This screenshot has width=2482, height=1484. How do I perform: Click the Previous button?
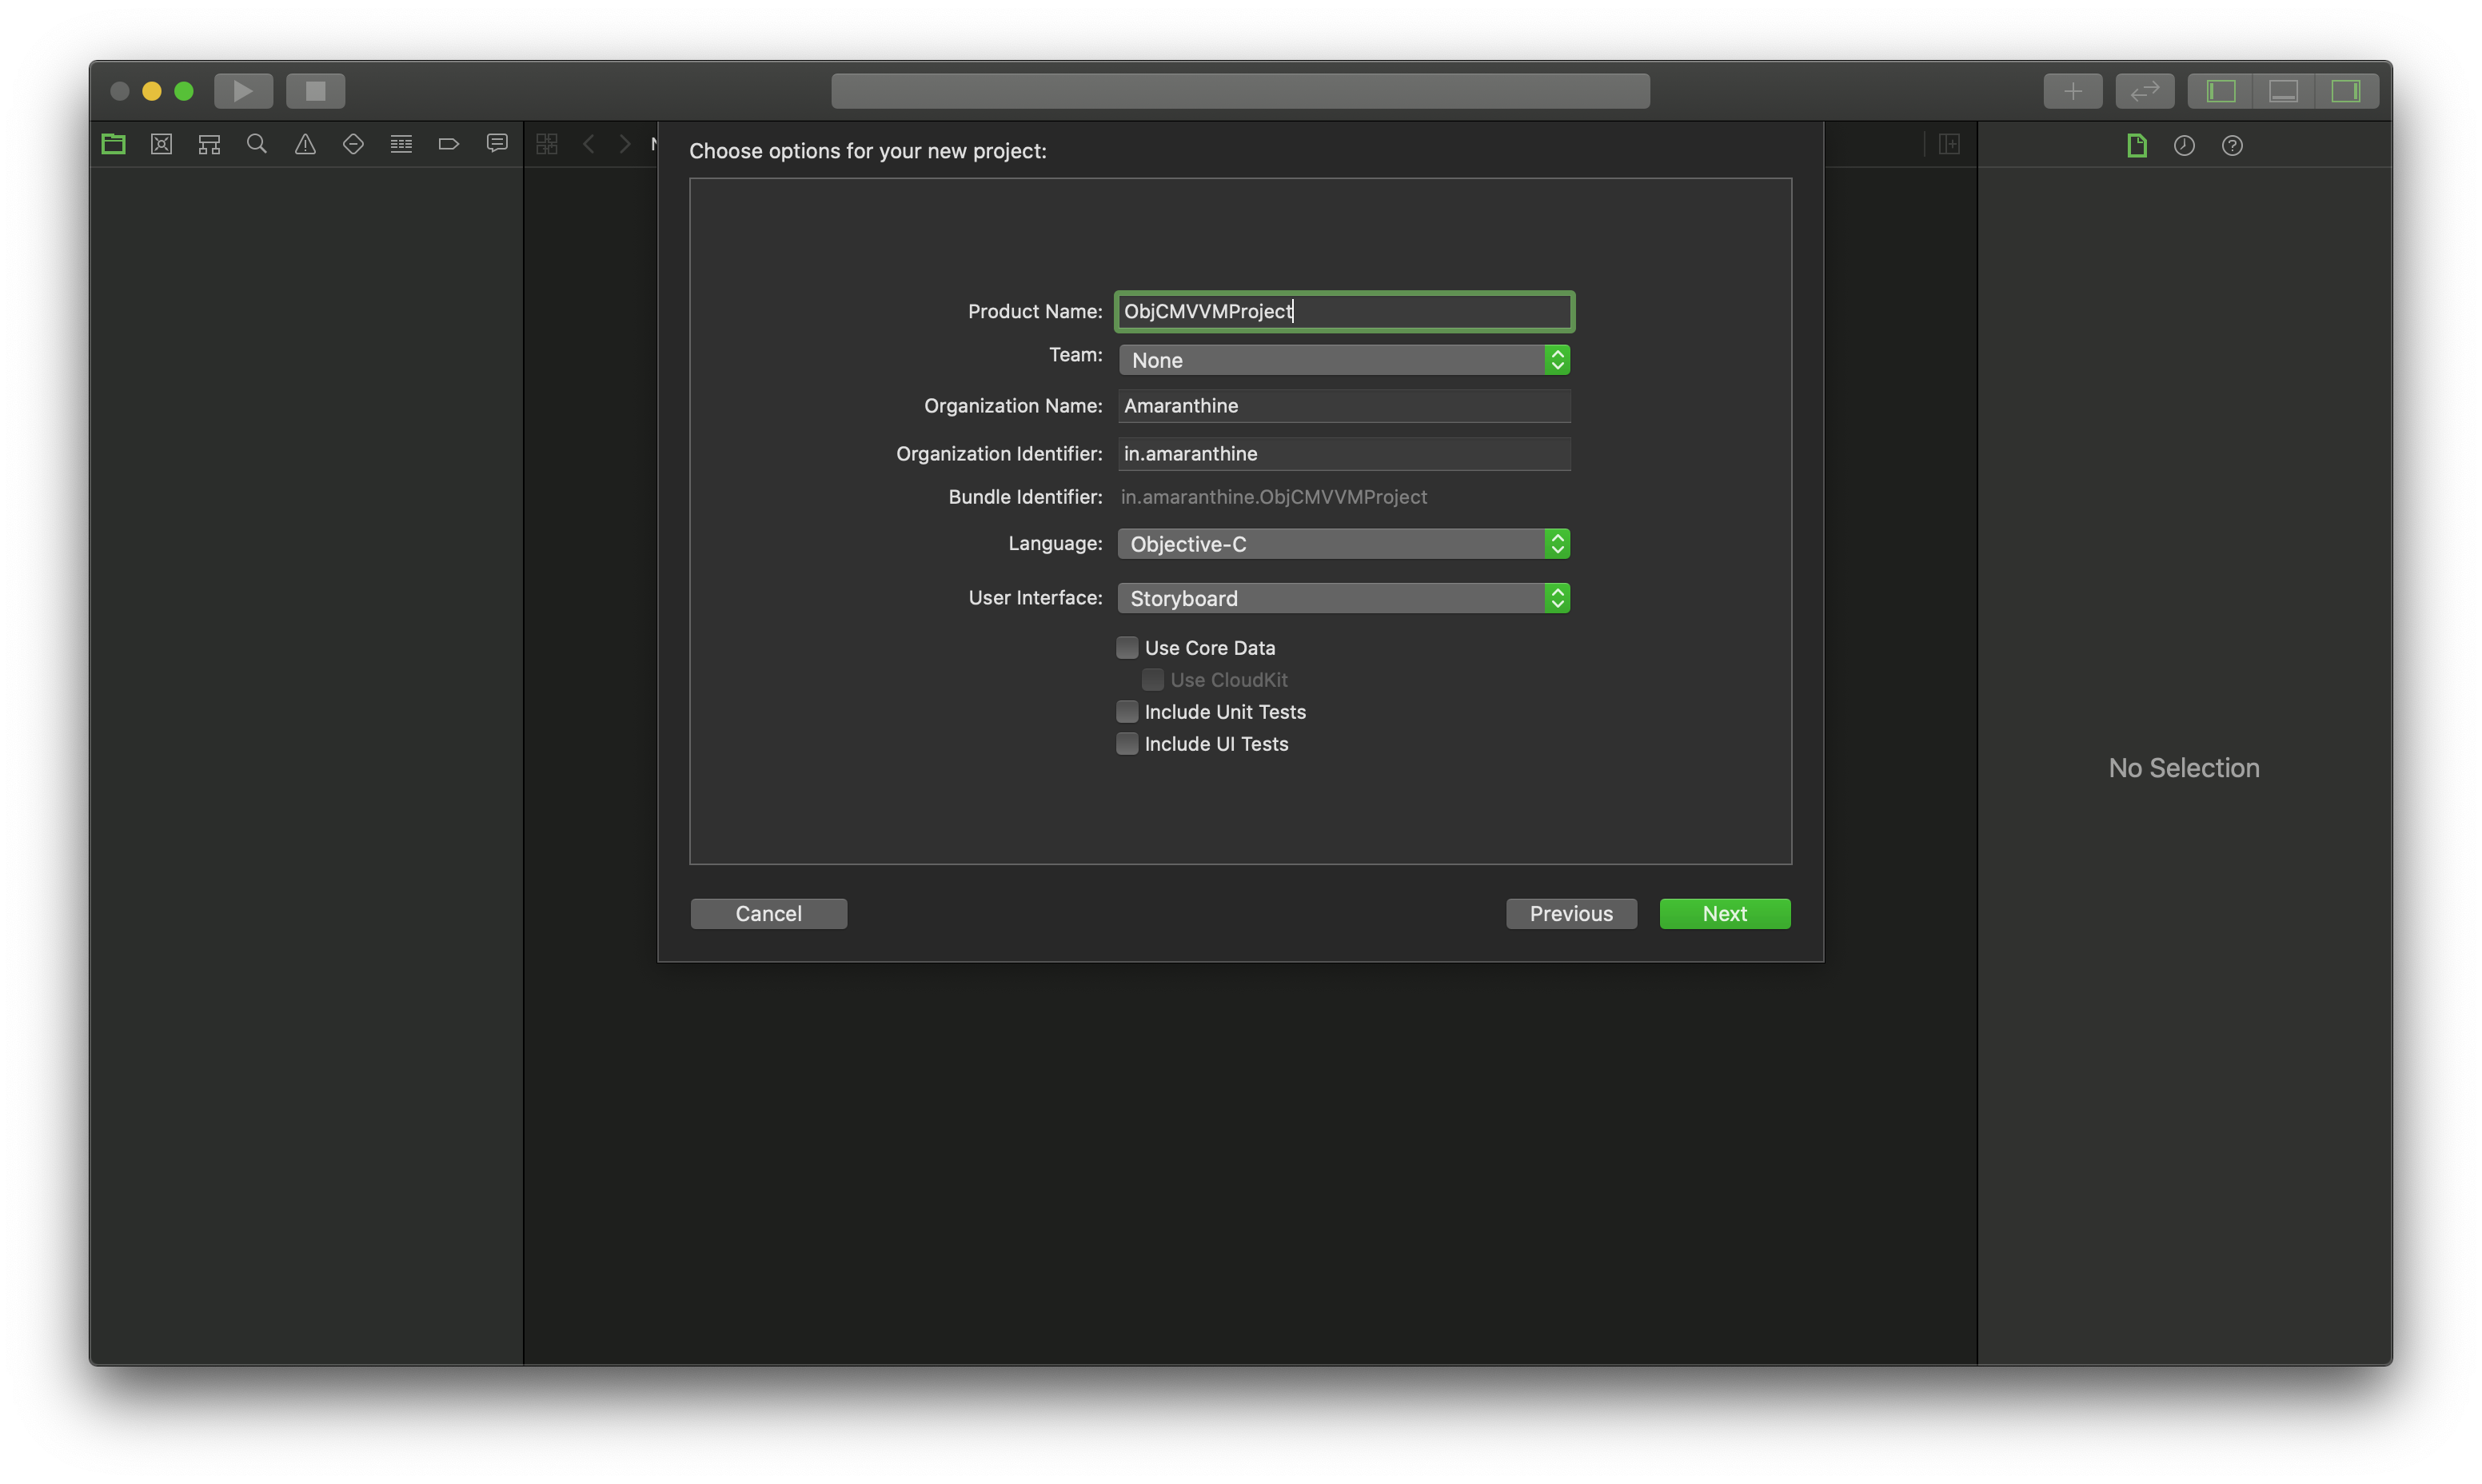pyautogui.click(x=1570, y=914)
